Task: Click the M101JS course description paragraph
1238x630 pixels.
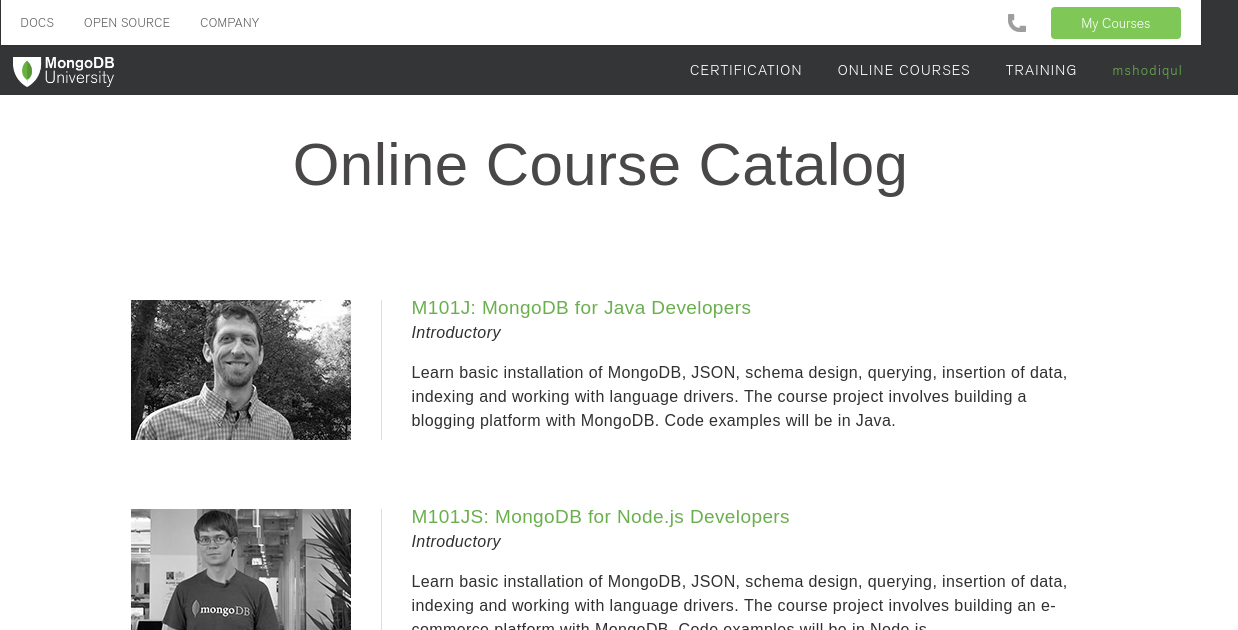Action: (x=739, y=600)
